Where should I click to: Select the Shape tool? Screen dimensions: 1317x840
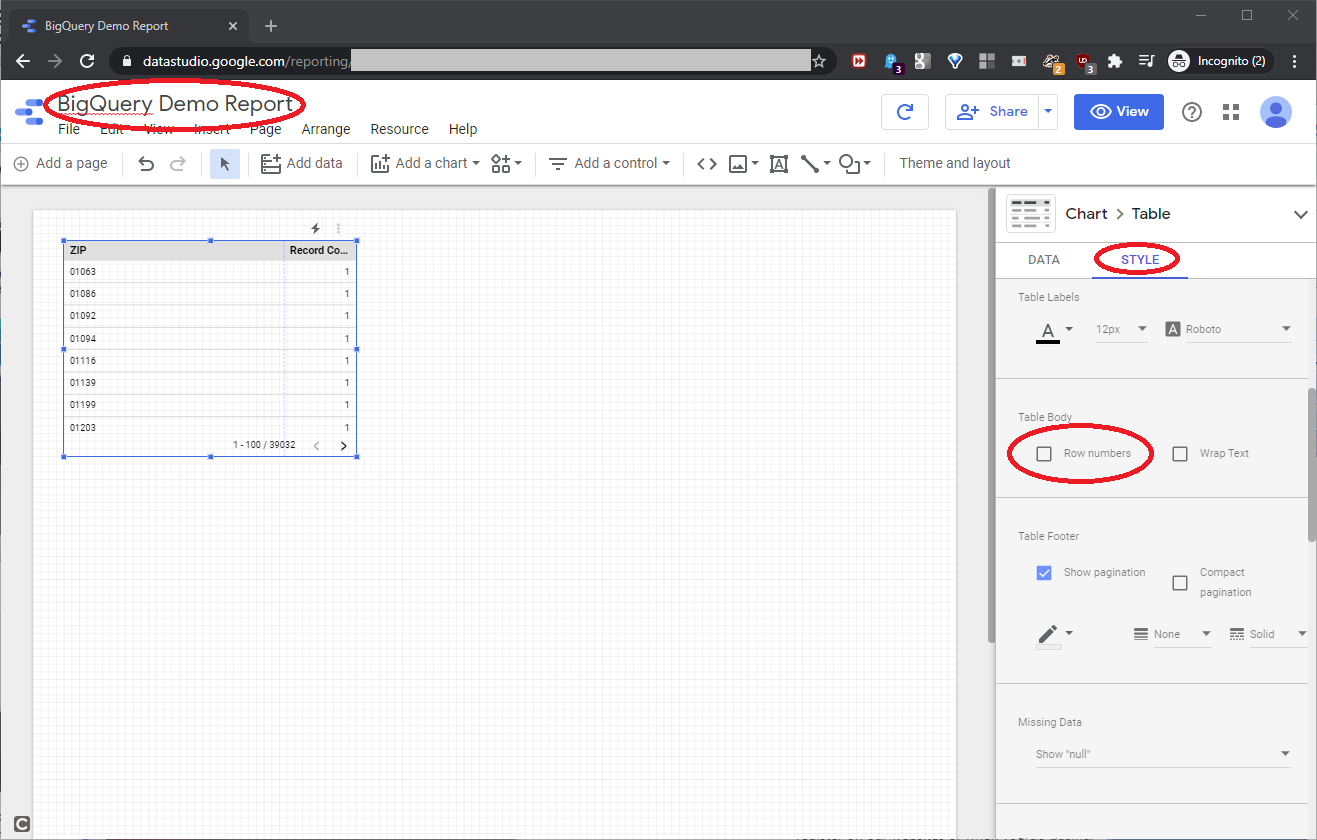(x=854, y=163)
